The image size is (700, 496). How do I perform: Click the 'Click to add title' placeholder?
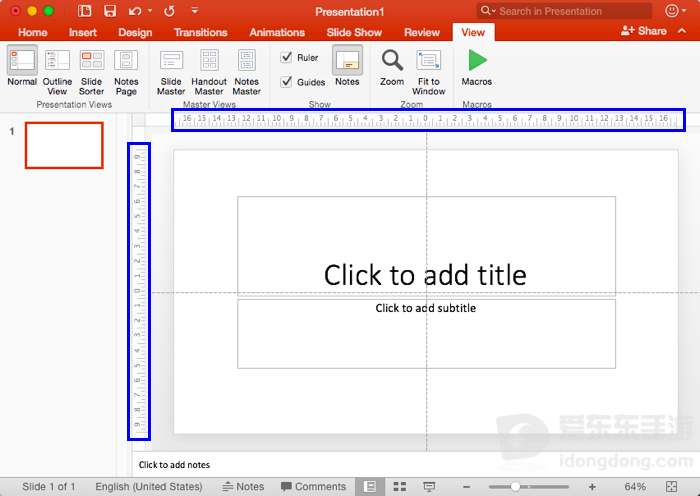[x=426, y=246]
